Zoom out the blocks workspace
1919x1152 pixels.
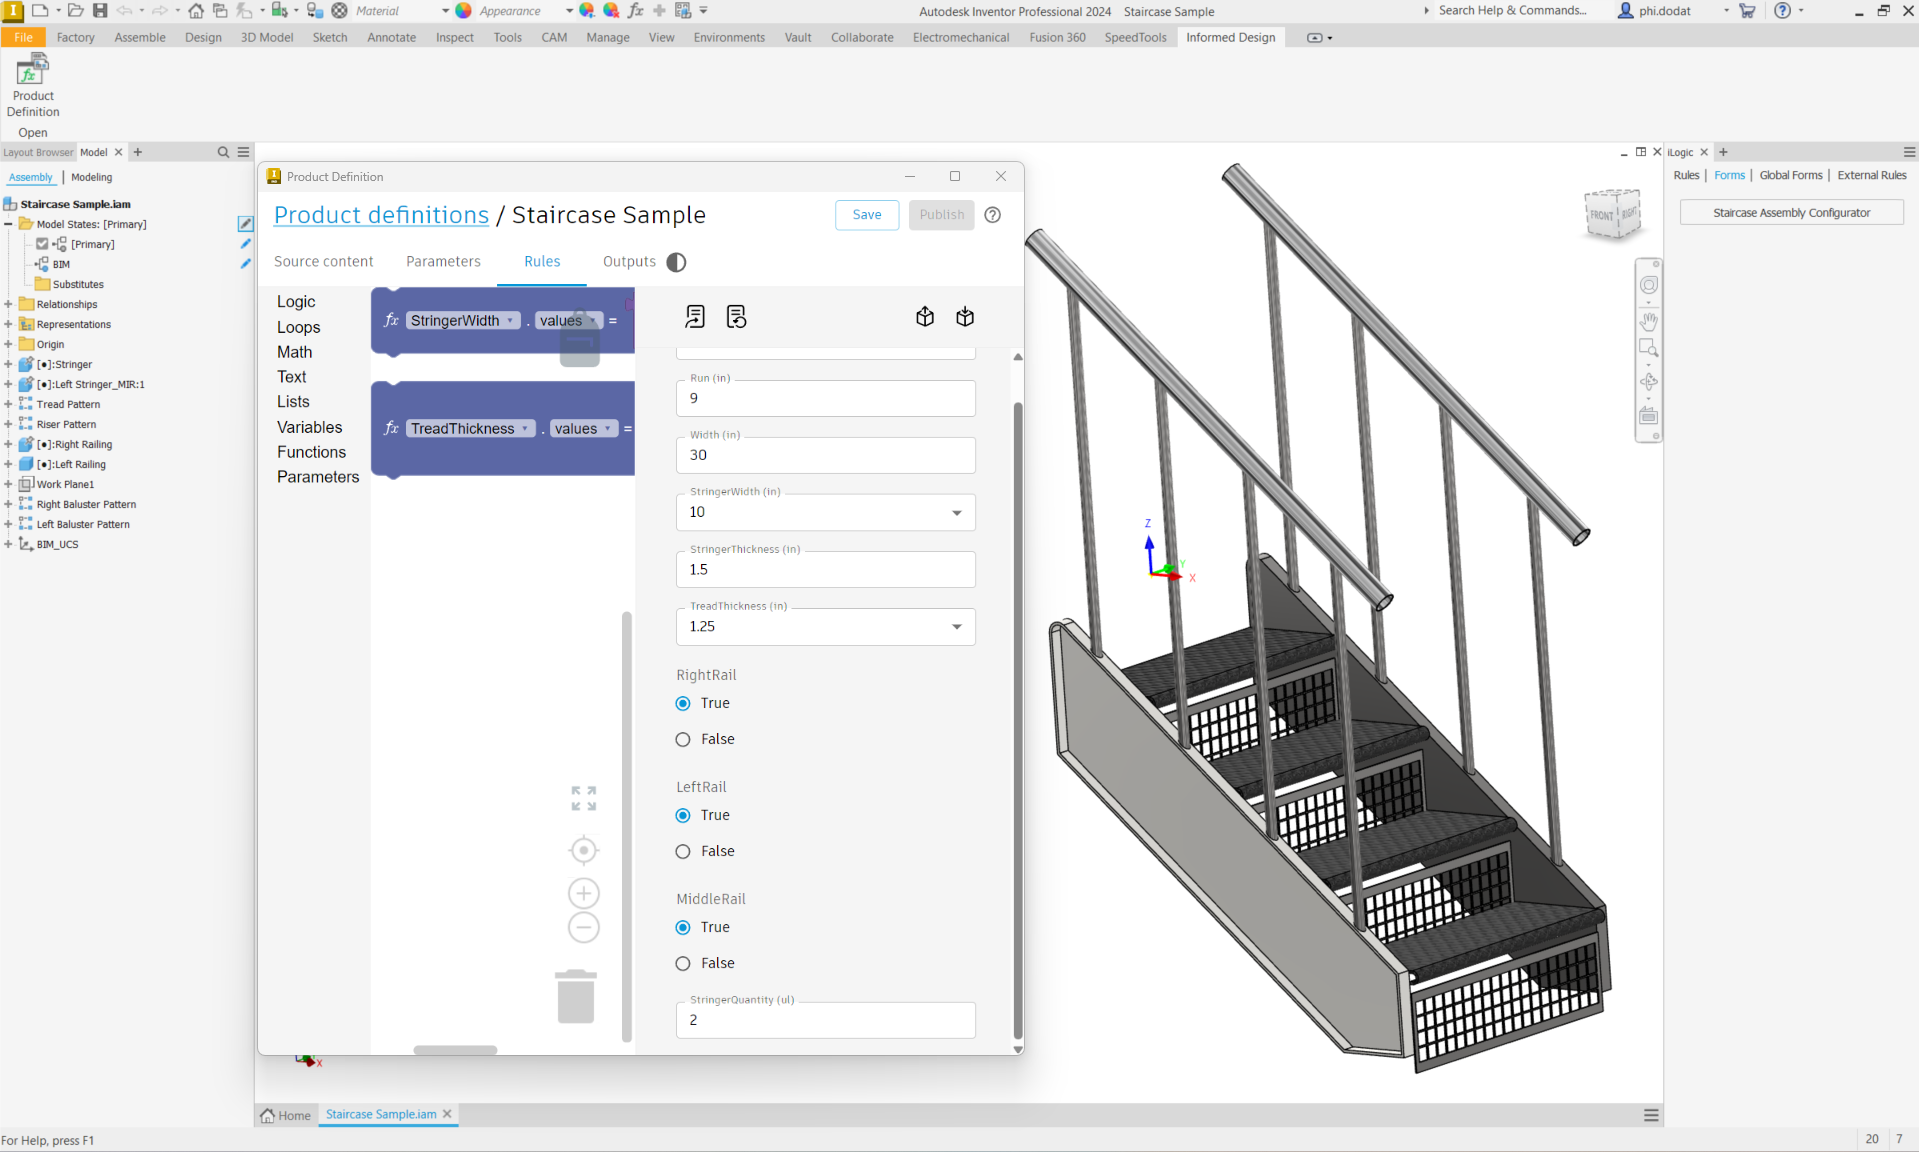(x=584, y=927)
